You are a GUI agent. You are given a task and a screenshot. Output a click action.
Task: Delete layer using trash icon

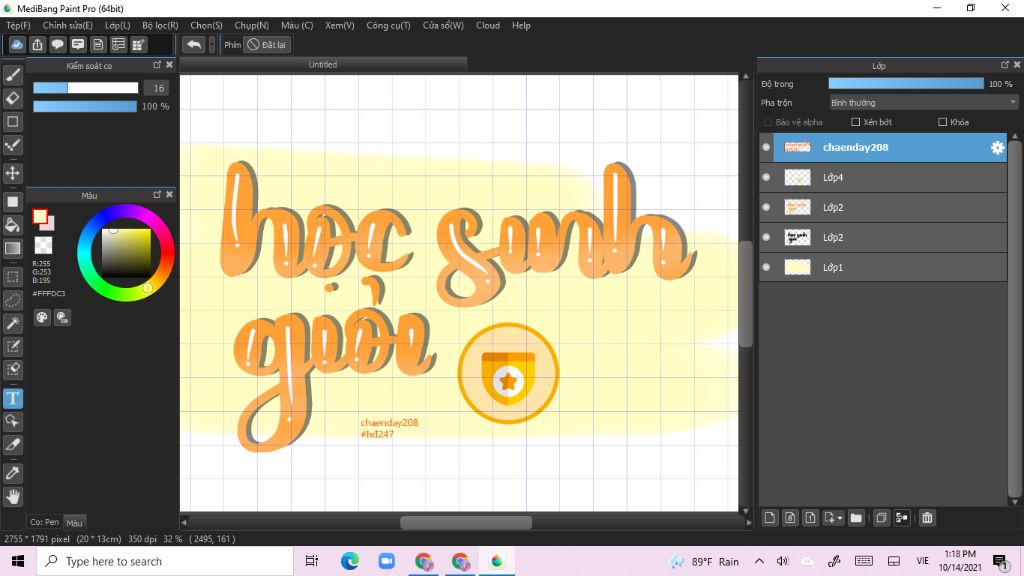927,517
